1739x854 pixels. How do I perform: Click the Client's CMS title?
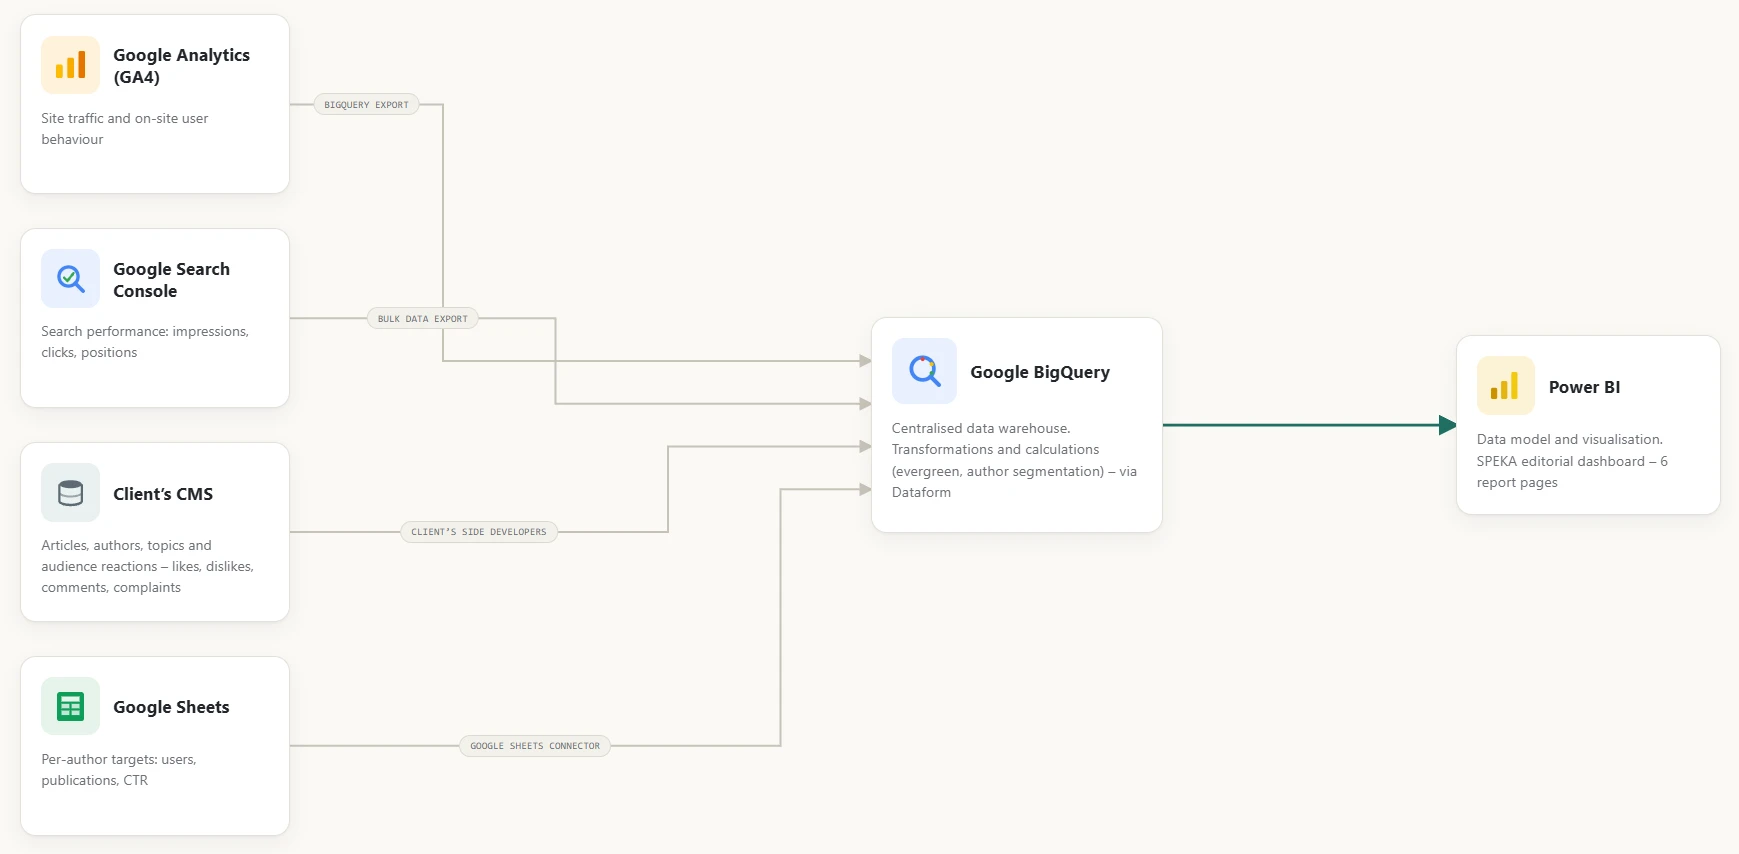[163, 494]
